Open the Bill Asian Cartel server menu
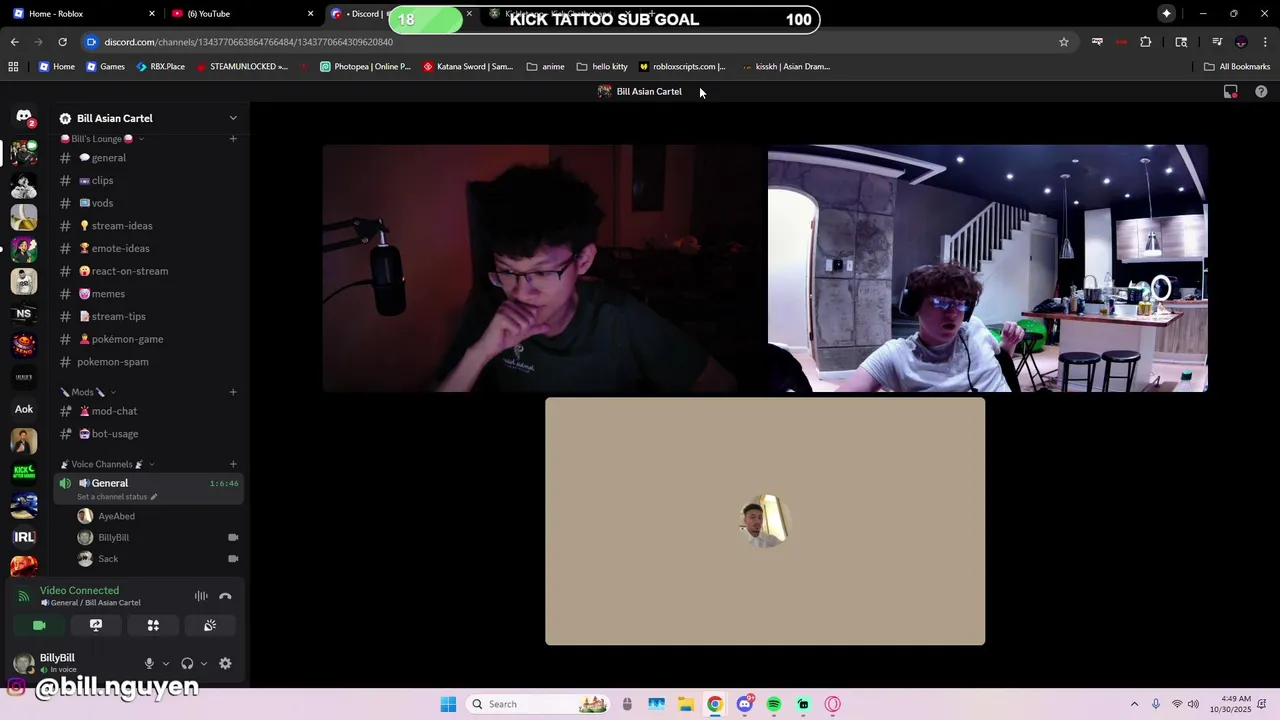This screenshot has height=720, width=1280. [150, 118]
